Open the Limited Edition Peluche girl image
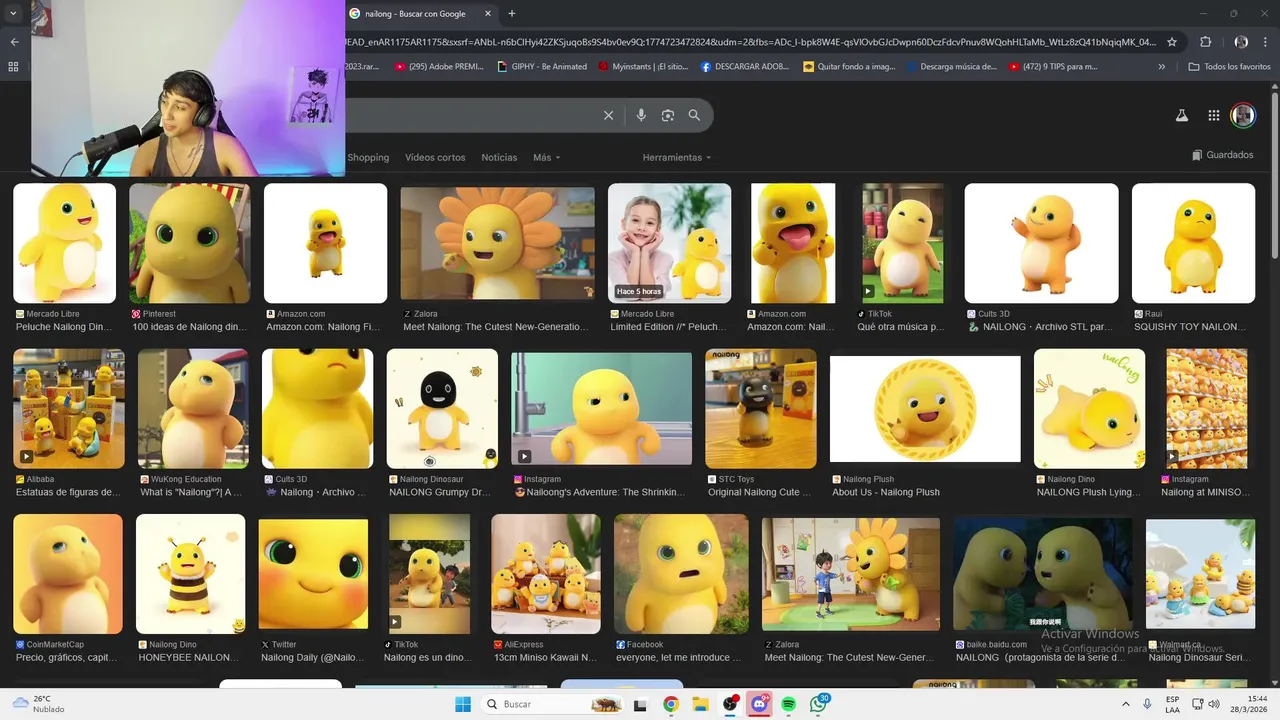Screen dimensions: 1280x720 point(669,243)
